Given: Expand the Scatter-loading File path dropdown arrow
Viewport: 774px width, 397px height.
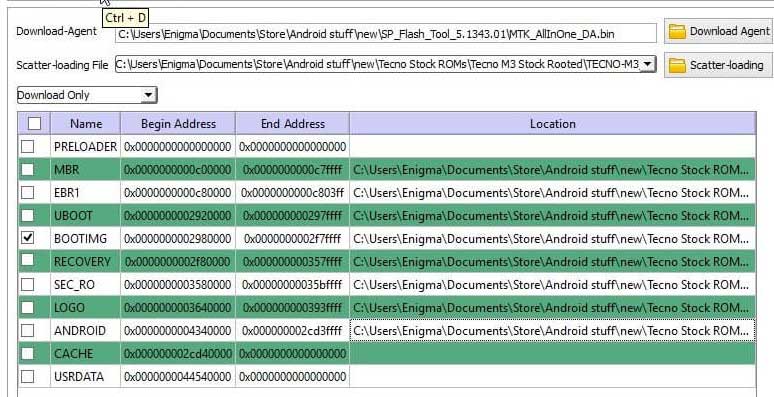Looking at the screenshot, I should pos(648,64).
